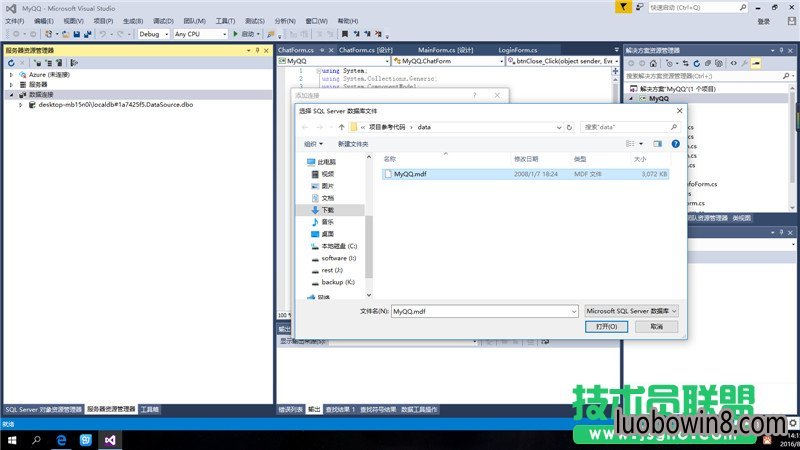
Task: Click the Refresh icon in Server Explorer toolbar
Action: click(11, 63)
